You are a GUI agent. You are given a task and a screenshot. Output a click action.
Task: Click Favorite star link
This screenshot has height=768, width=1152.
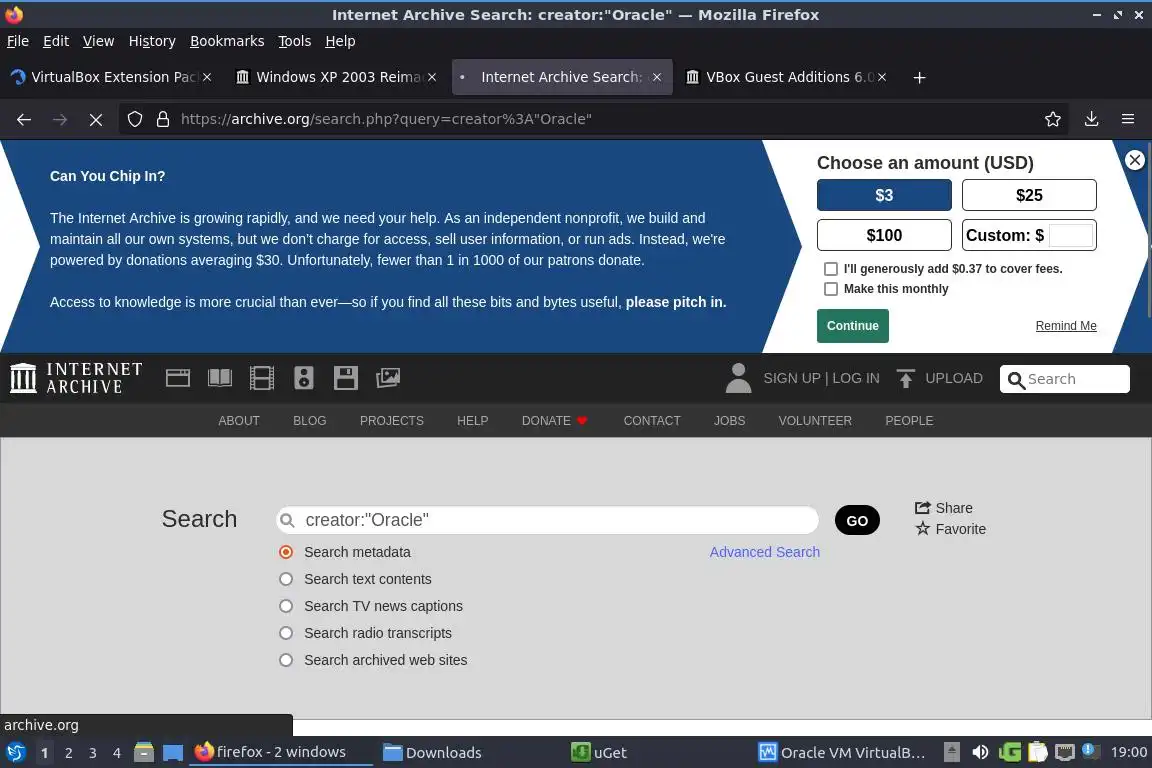(x=951, y=529)
